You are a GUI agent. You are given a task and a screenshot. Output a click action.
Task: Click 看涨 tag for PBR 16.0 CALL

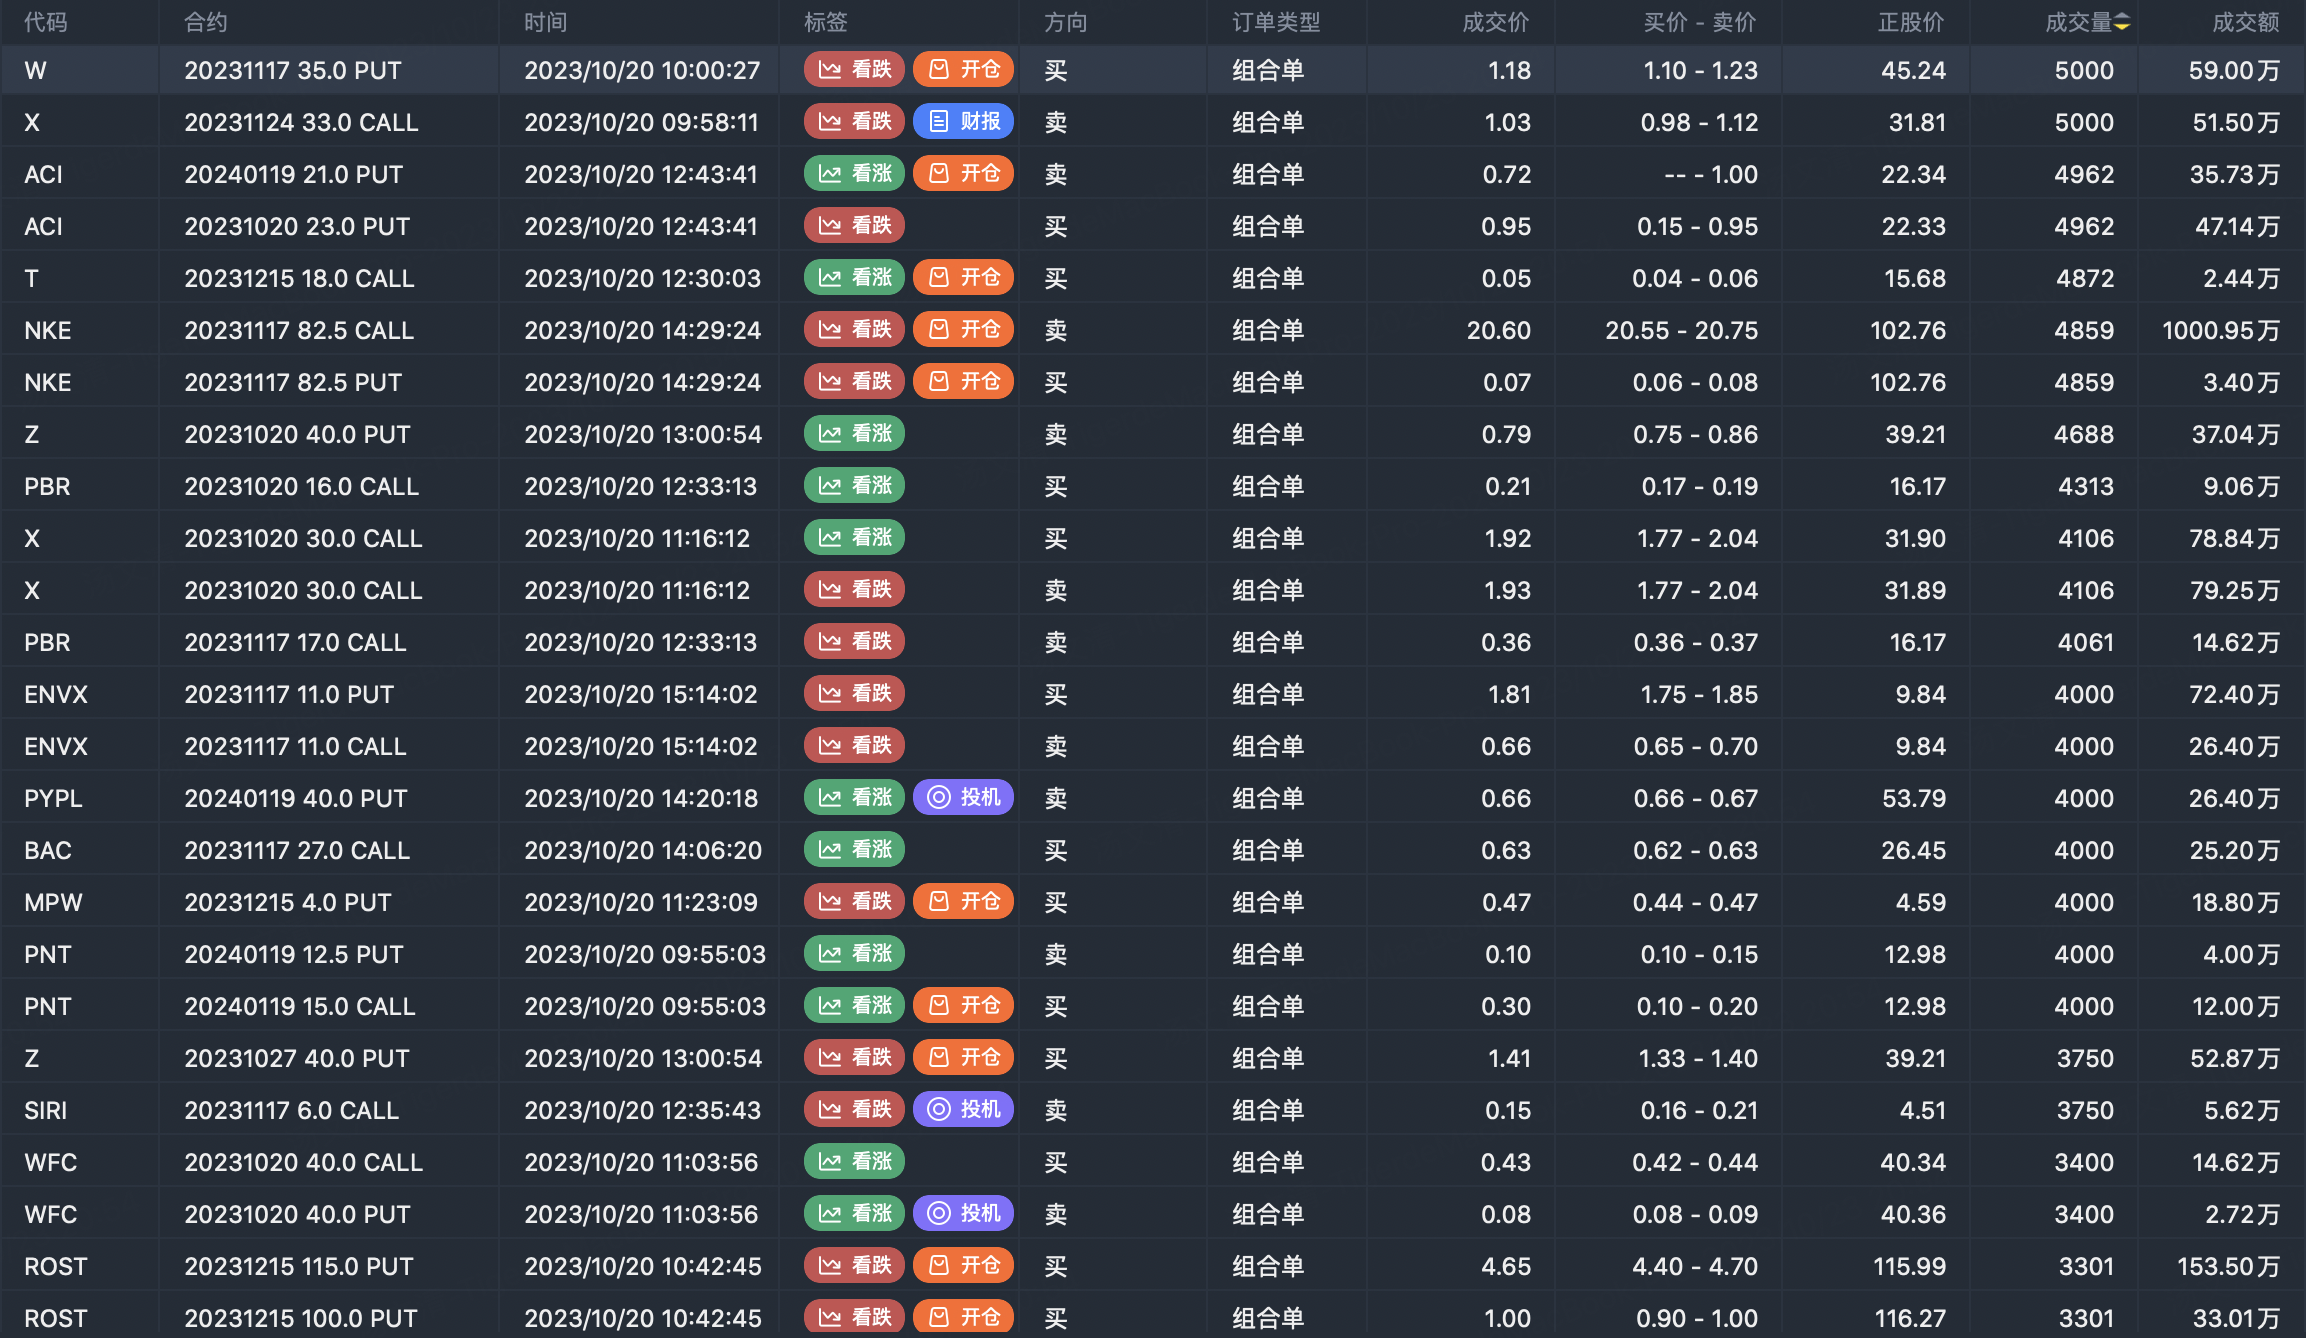(854, 486)
